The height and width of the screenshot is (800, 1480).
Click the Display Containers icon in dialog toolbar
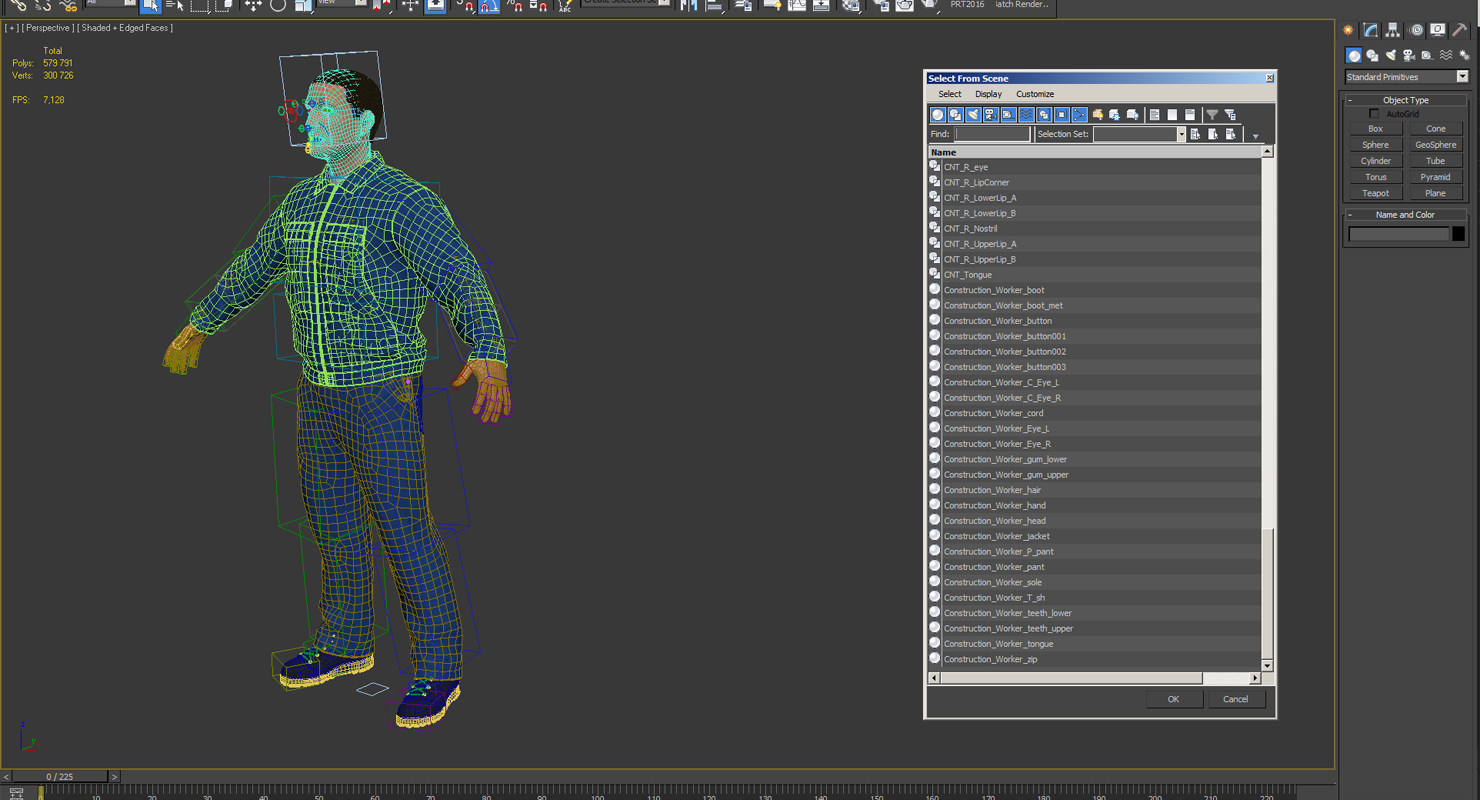pyautogui.click(x=1097, y=115)
